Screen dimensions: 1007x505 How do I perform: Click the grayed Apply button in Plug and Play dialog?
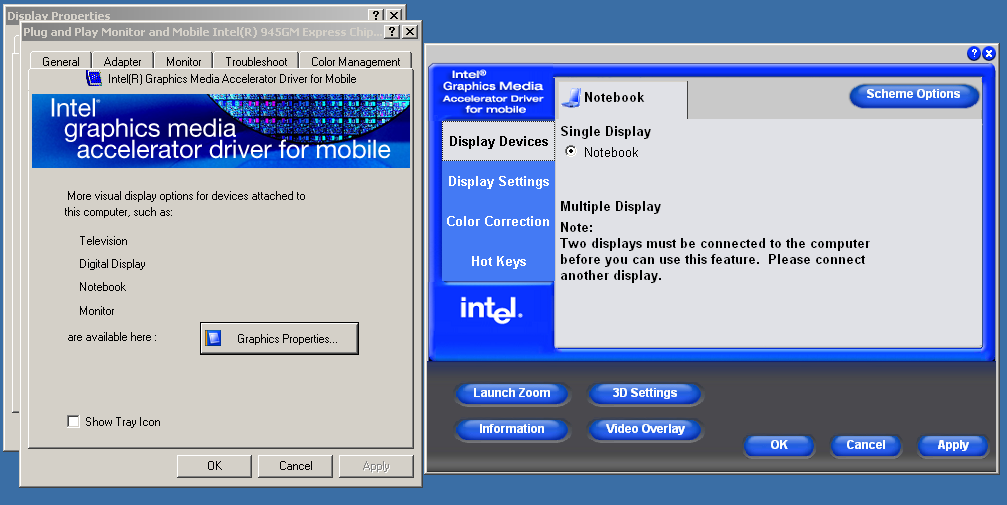click(x=376, y=466)
